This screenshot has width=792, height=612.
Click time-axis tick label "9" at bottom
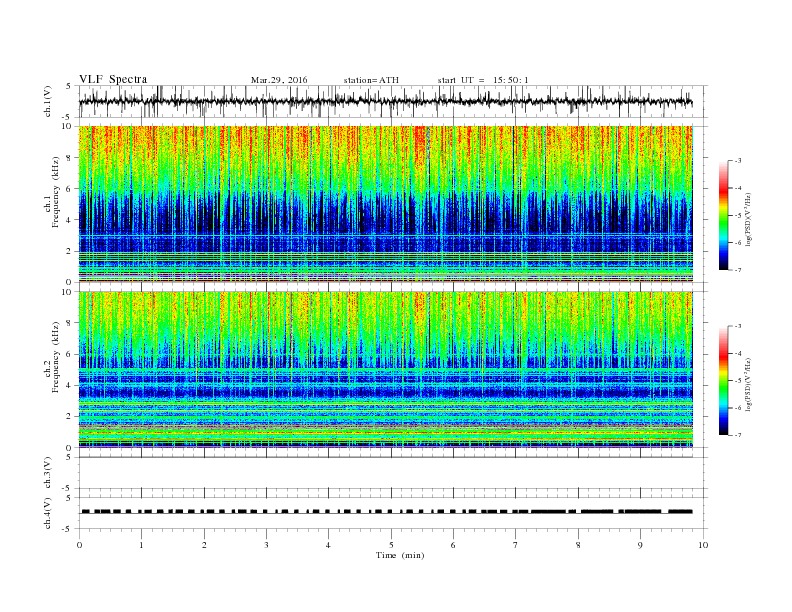(640, 545)
